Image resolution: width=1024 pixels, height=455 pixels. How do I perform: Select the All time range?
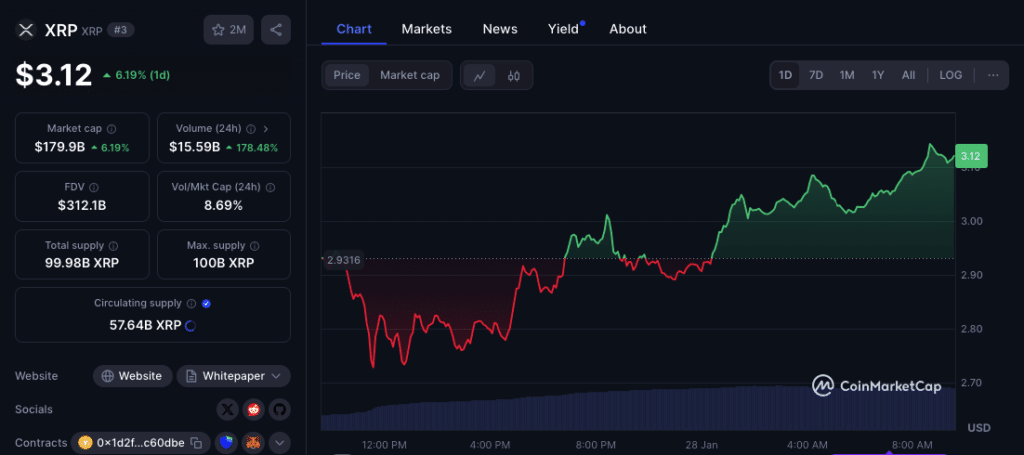click(908, 75)
